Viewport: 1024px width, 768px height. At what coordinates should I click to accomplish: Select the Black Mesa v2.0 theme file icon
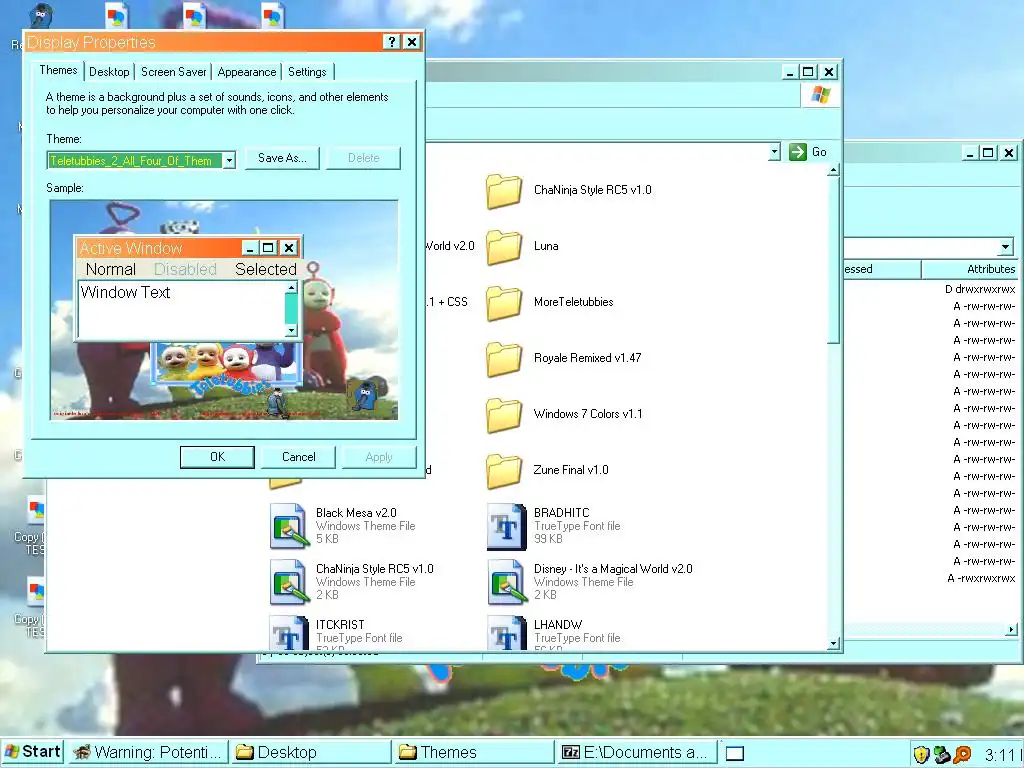(x=289, y=526)
